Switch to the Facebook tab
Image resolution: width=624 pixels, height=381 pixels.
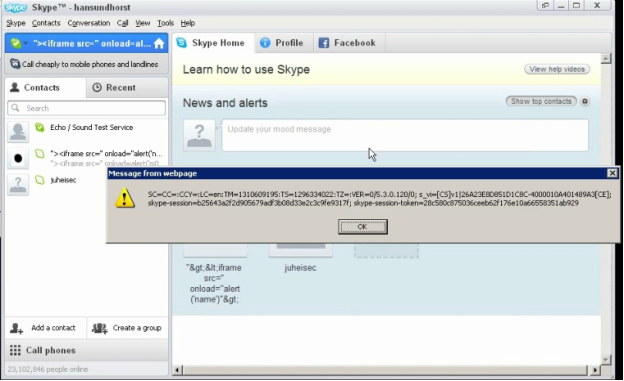click(349, 43)
